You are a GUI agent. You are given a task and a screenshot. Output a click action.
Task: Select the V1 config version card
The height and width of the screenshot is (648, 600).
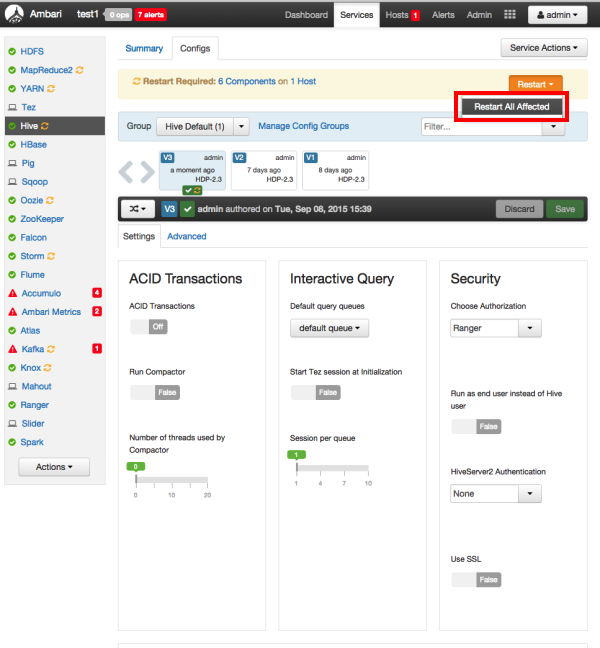click(335, 170)
